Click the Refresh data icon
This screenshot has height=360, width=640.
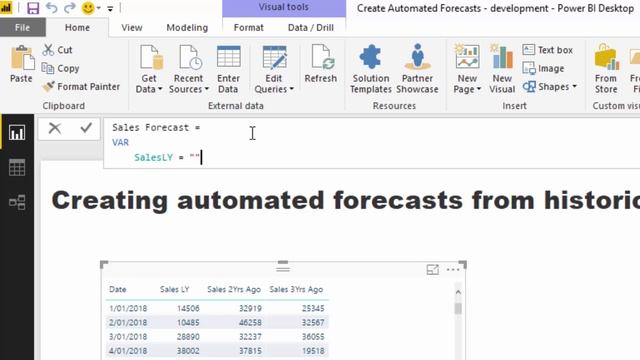coord(322,57)
